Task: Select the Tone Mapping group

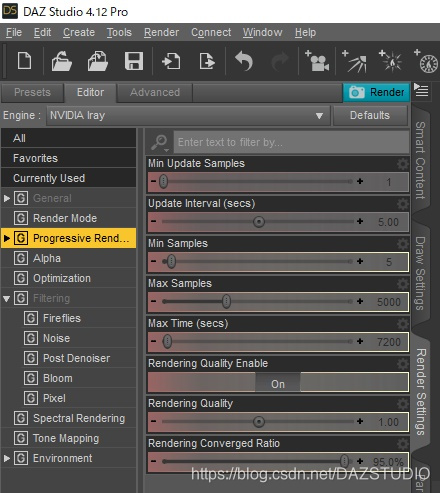Action: [x=68, y=438]
